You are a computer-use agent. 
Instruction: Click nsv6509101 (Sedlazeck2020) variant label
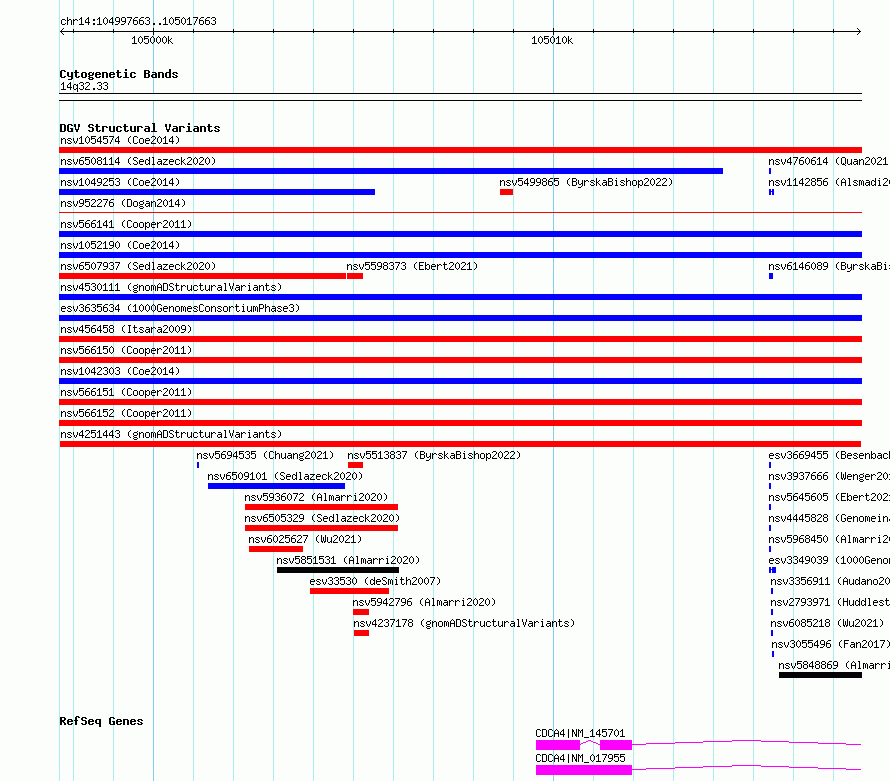285,476
